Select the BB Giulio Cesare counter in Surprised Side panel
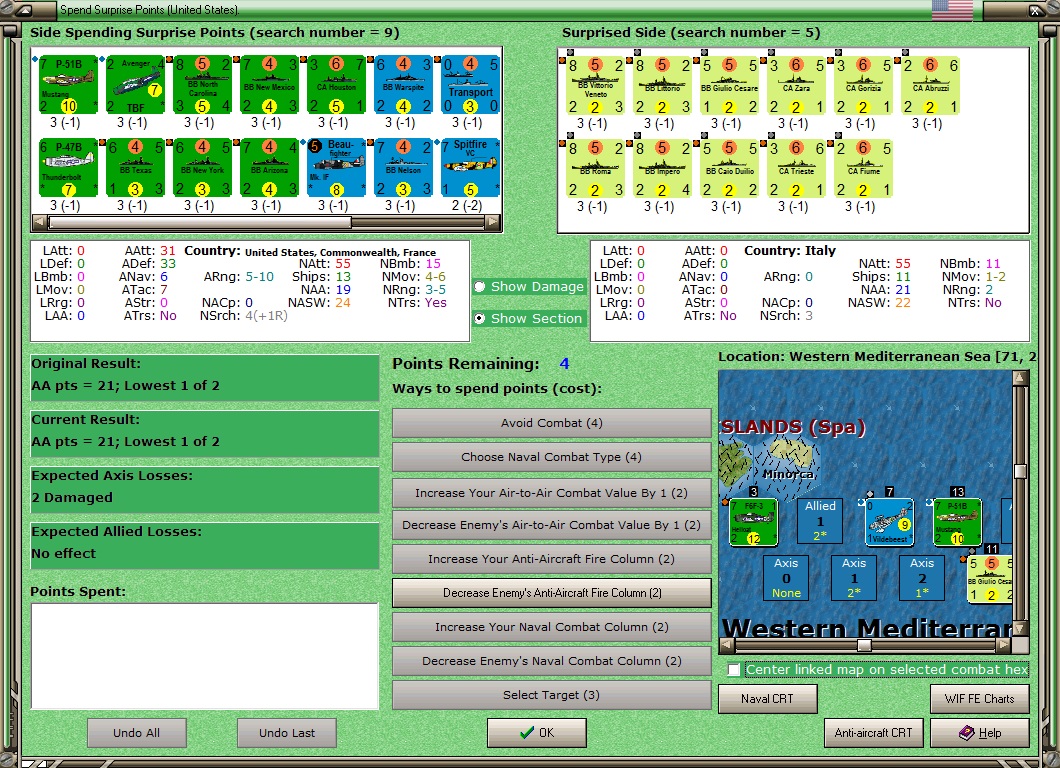Viewport: 1060px width, 768px height. pos(729,86)
